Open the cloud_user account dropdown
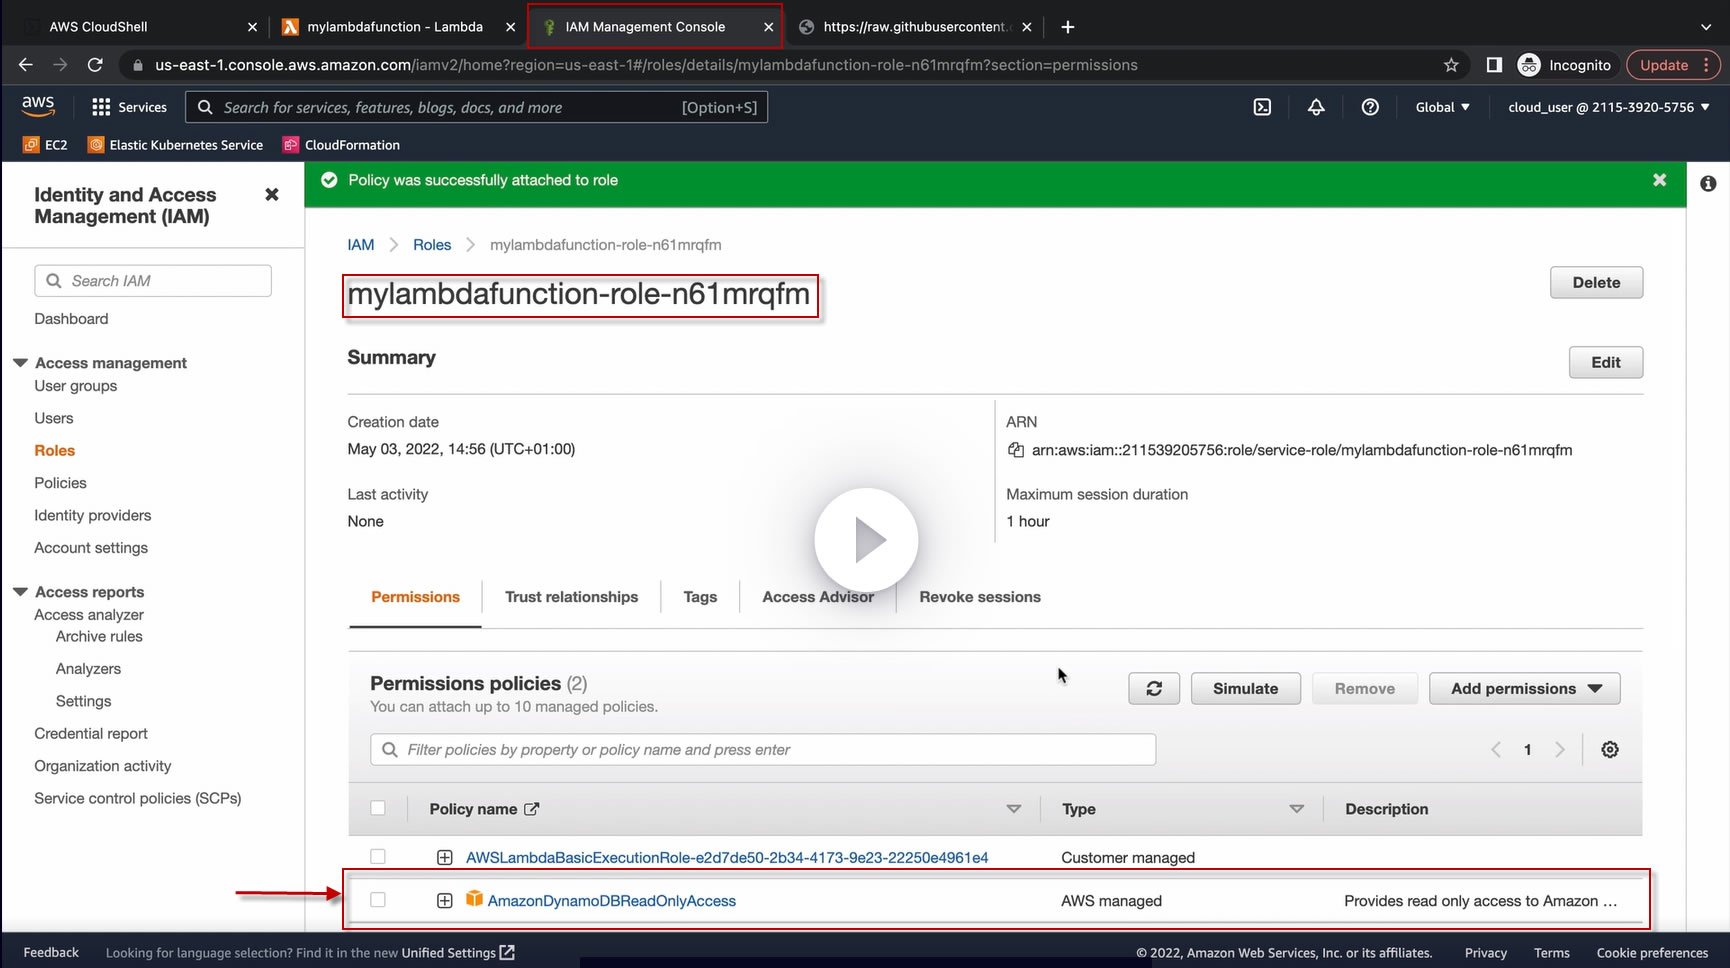The image size is (1730, 968). pyautogui.click(x=1609, y=107)
